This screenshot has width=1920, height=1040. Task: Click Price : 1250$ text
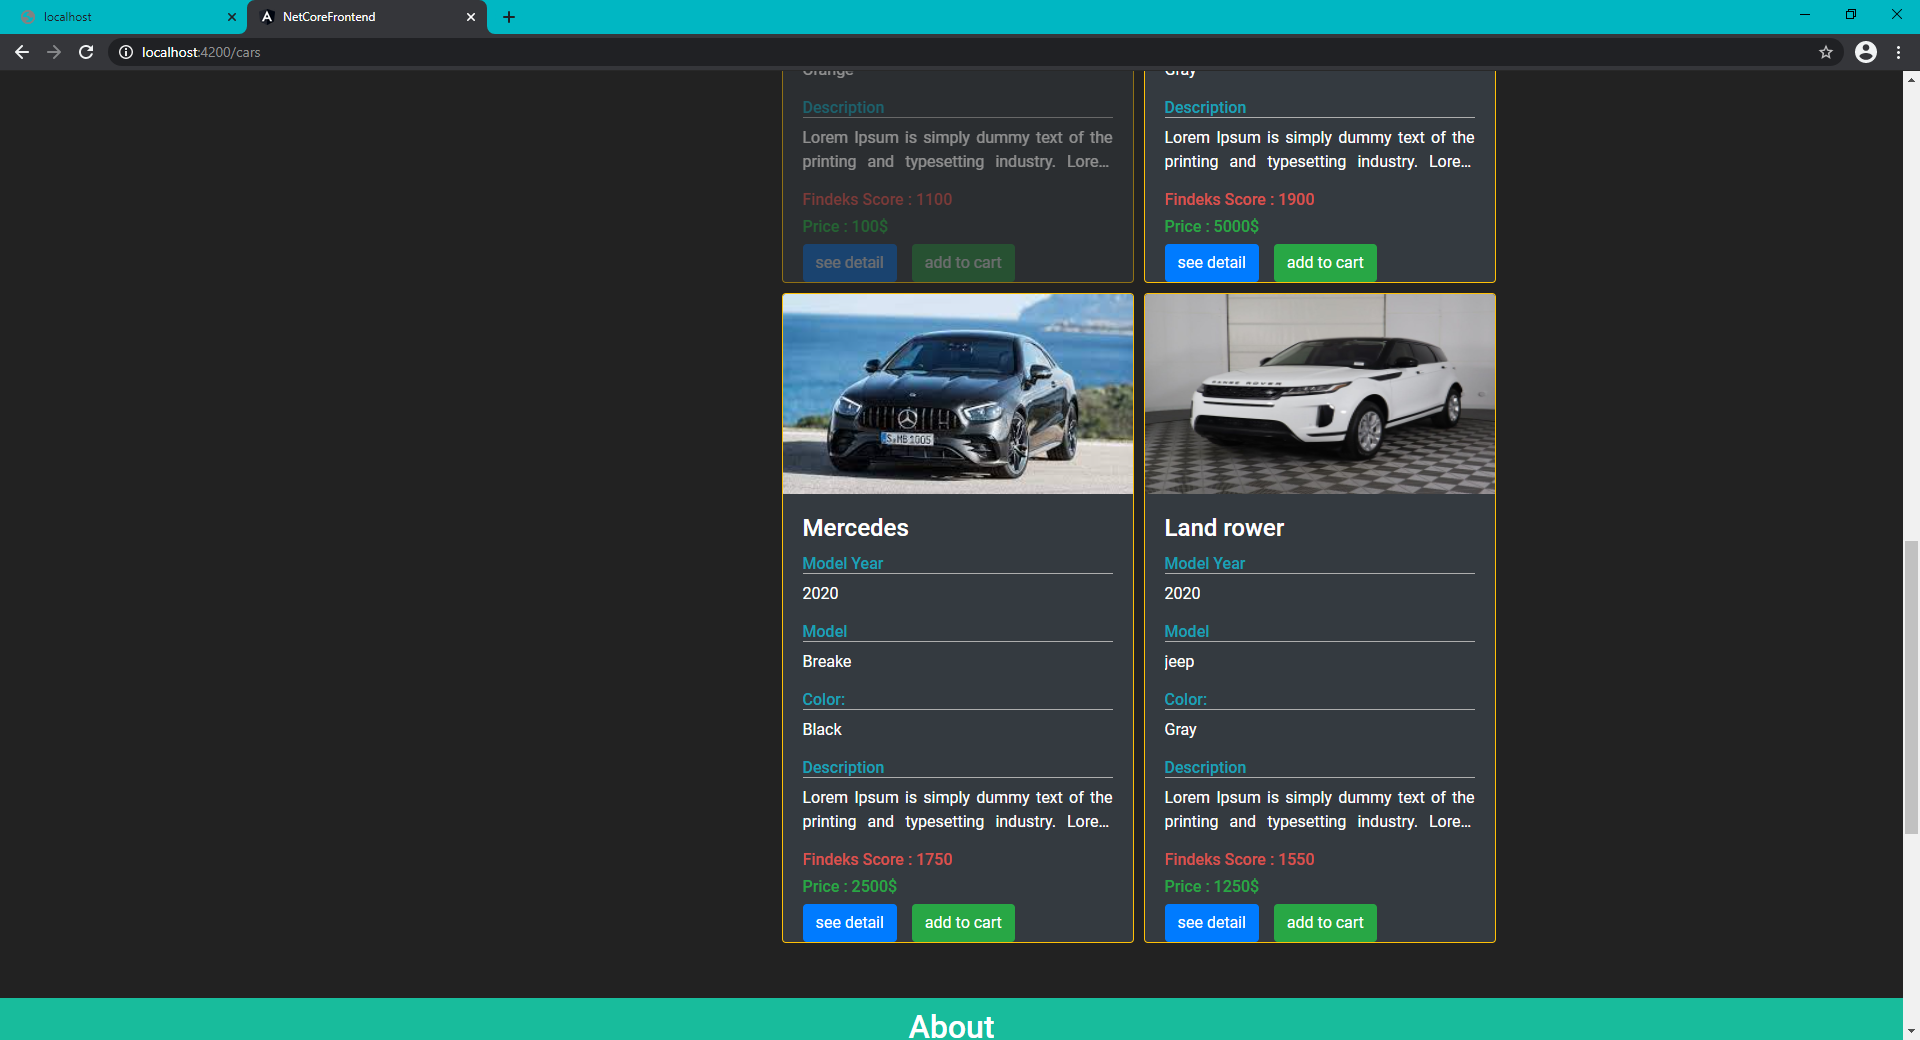[1211, 887]
